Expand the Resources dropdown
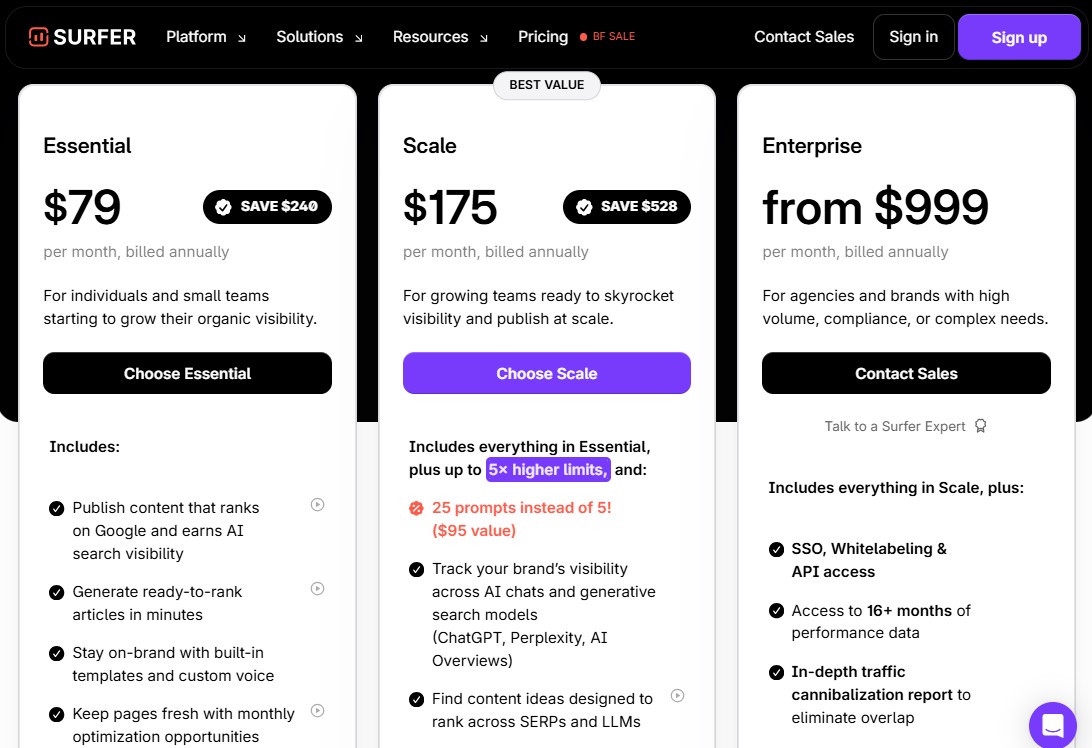Viewport: 1092px width, 748px height. click(439, 37)
